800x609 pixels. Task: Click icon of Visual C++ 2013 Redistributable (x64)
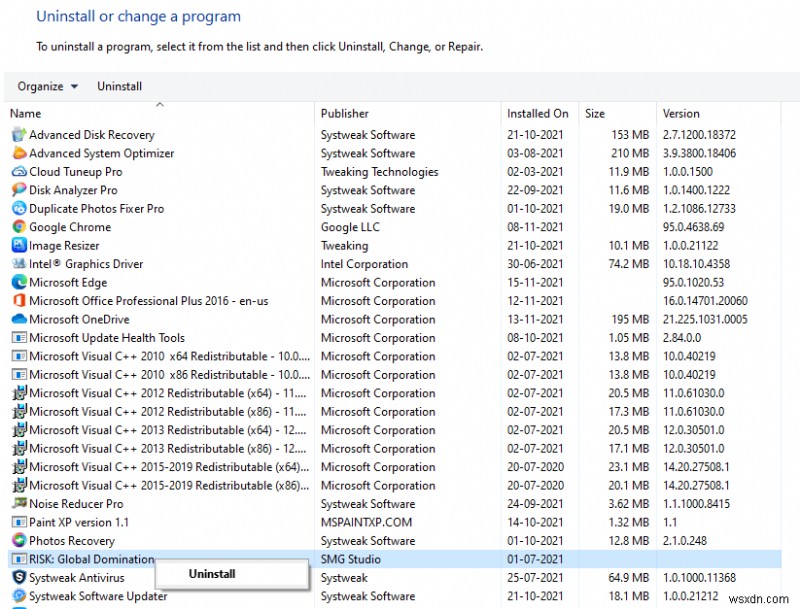[x=19, y=430]
